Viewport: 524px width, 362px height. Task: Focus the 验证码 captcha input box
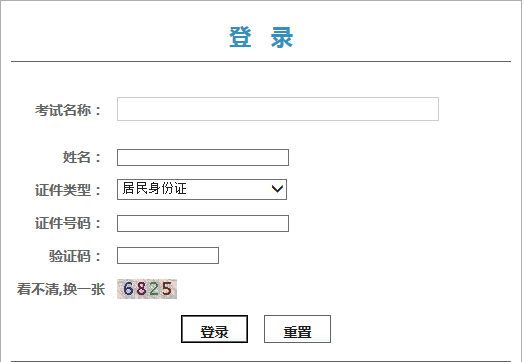click(x=168, y=256)
